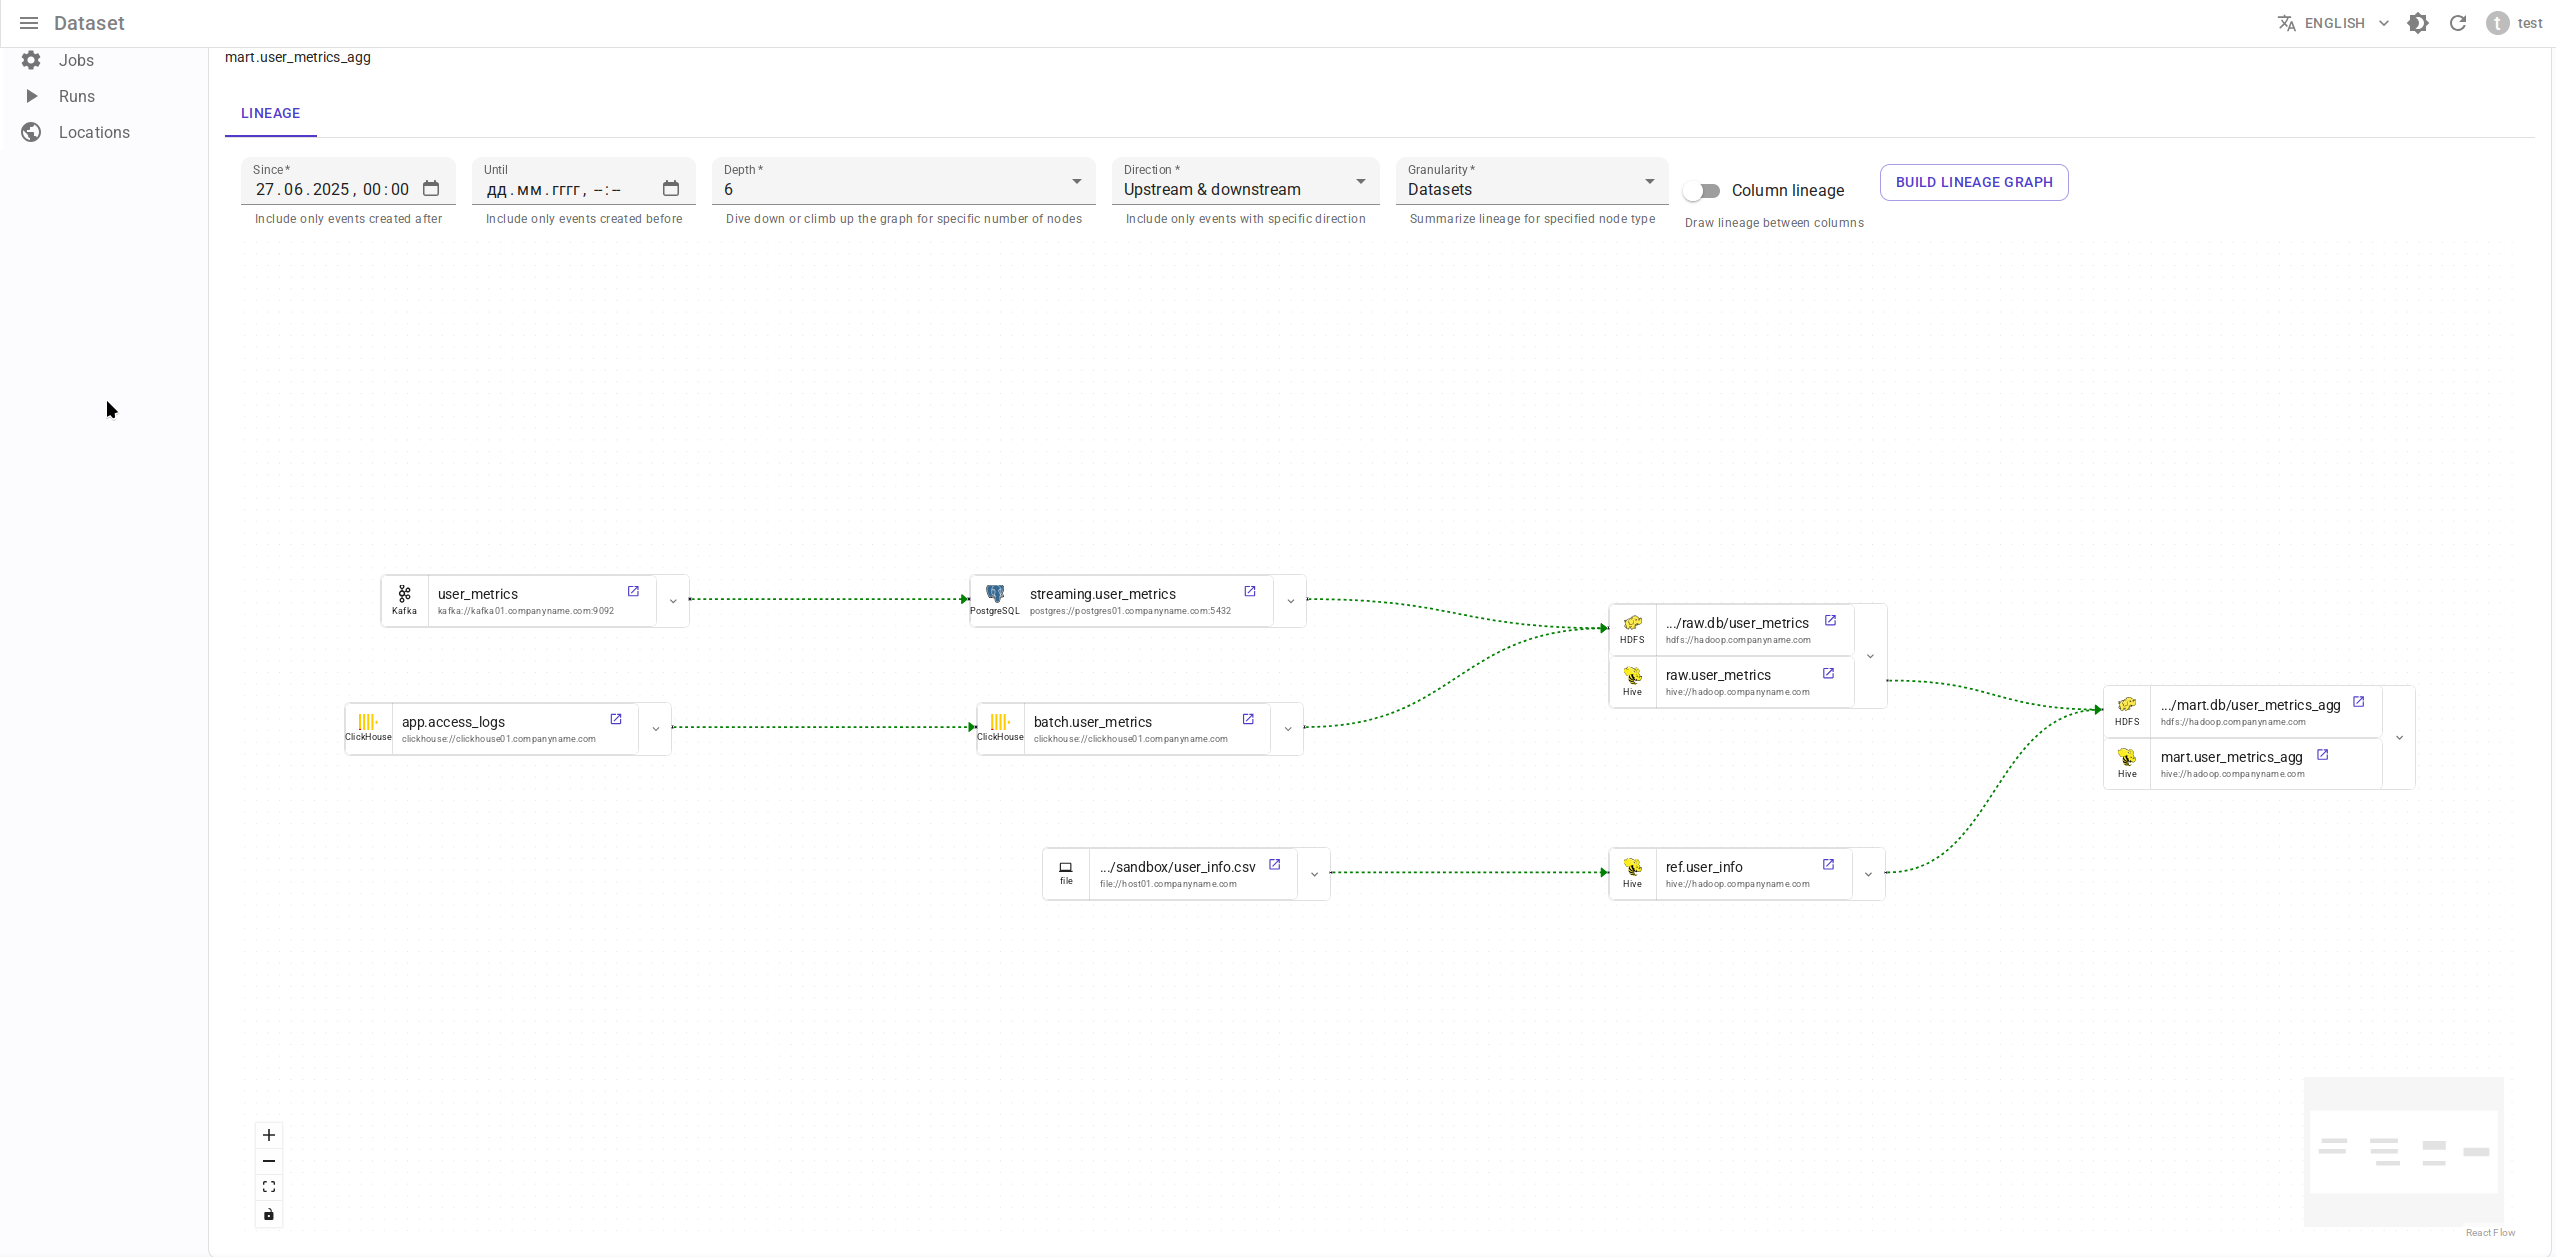Go to Runs in the sidebar

pyautogui.click(x=77, y=96)
